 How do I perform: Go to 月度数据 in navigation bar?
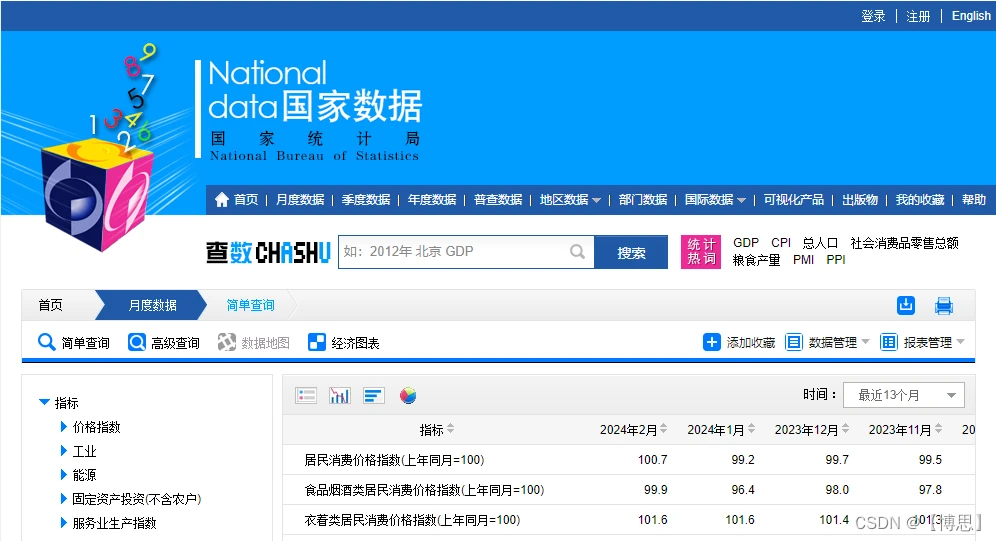coord(300,199)
